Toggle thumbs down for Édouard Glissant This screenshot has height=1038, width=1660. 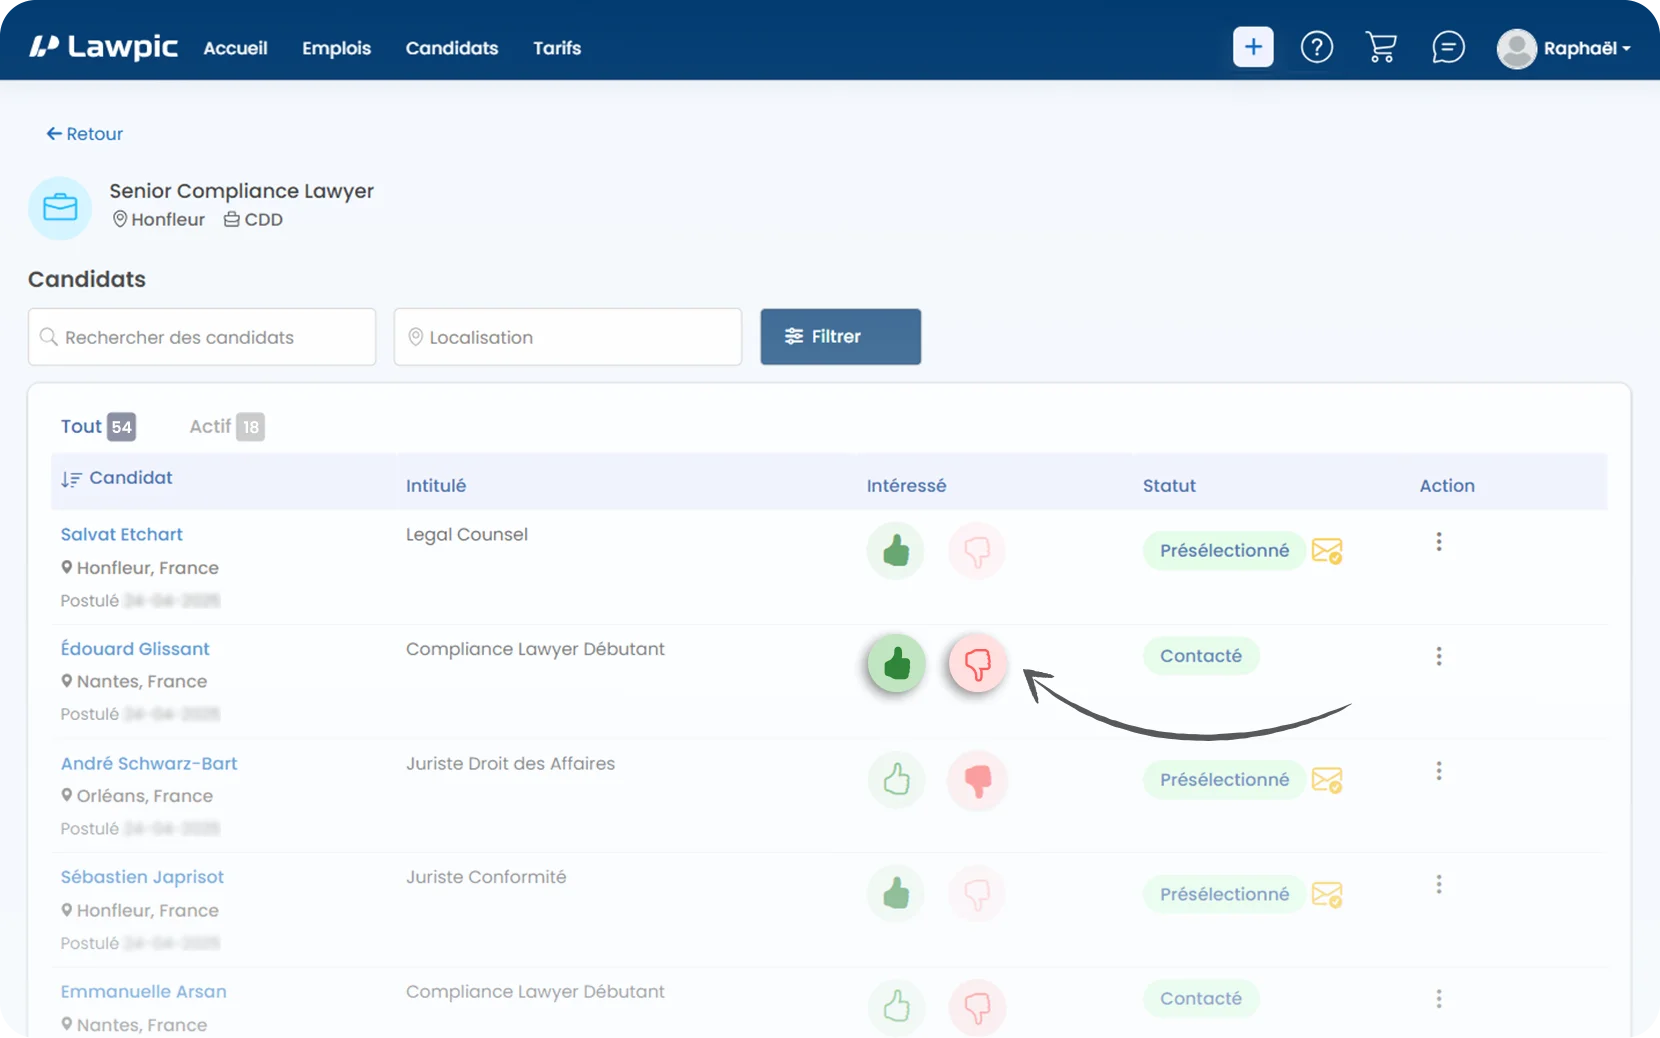point(977,663)
